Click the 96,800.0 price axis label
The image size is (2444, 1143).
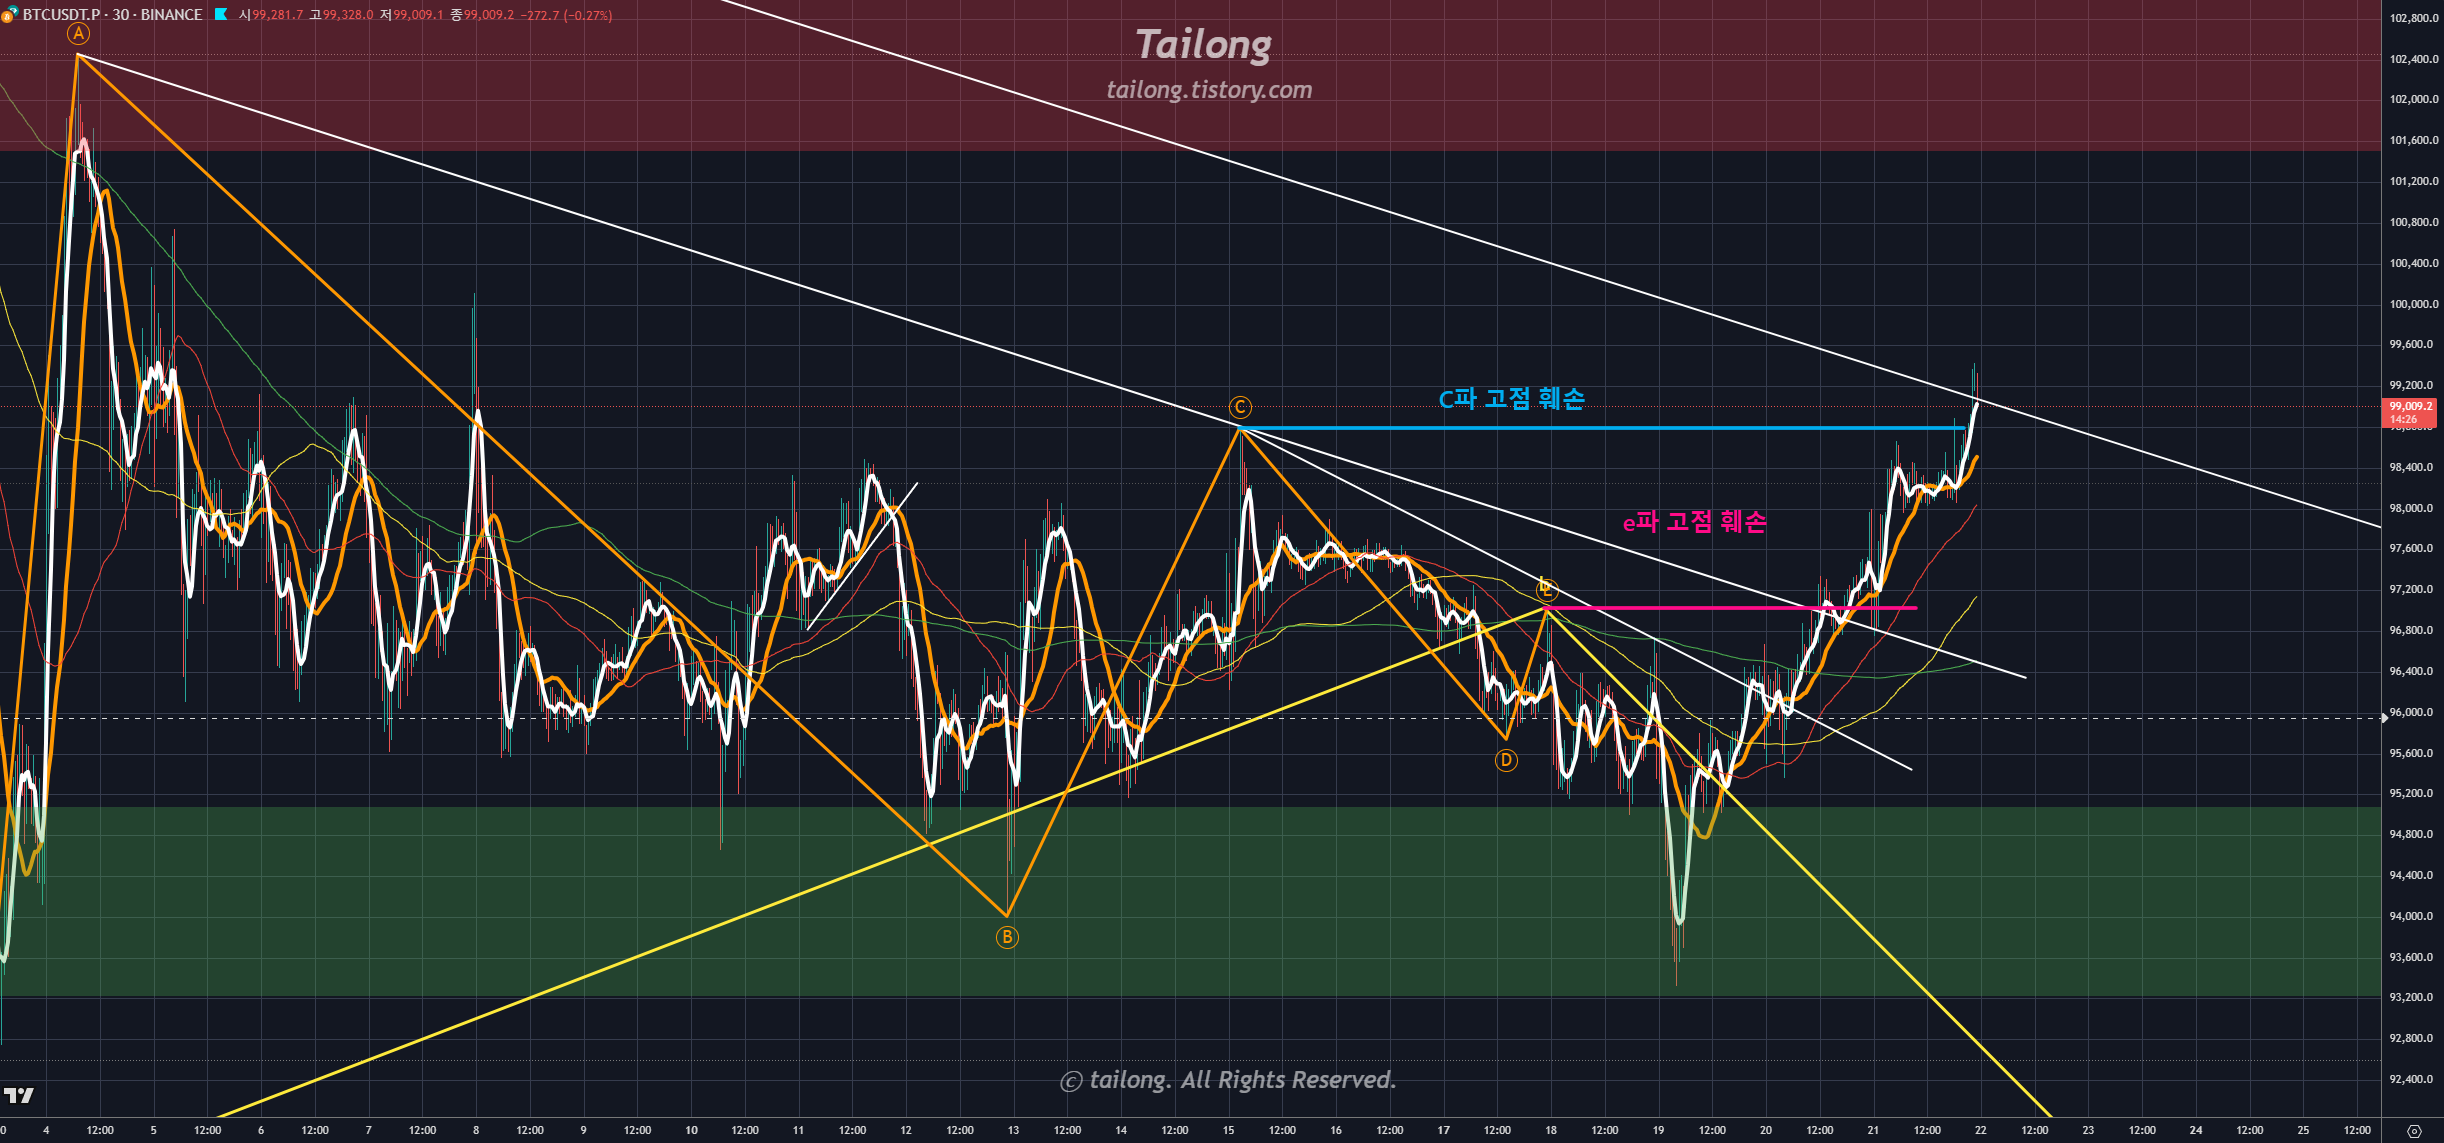coord(2413,630)
